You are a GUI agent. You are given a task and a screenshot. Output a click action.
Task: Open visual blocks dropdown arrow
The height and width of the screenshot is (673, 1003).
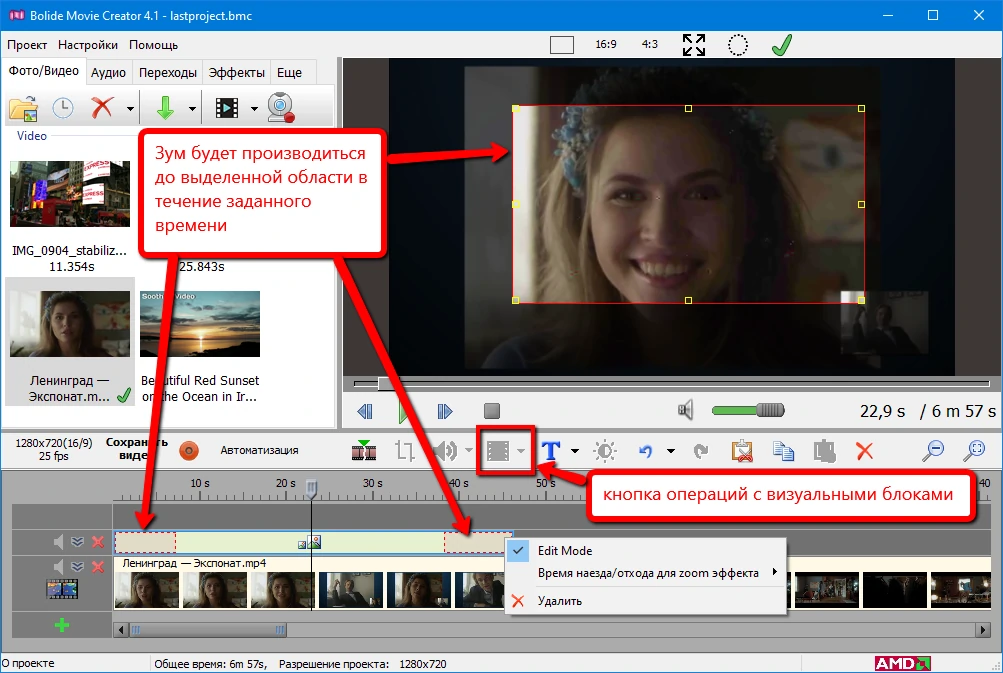(521, 451)
